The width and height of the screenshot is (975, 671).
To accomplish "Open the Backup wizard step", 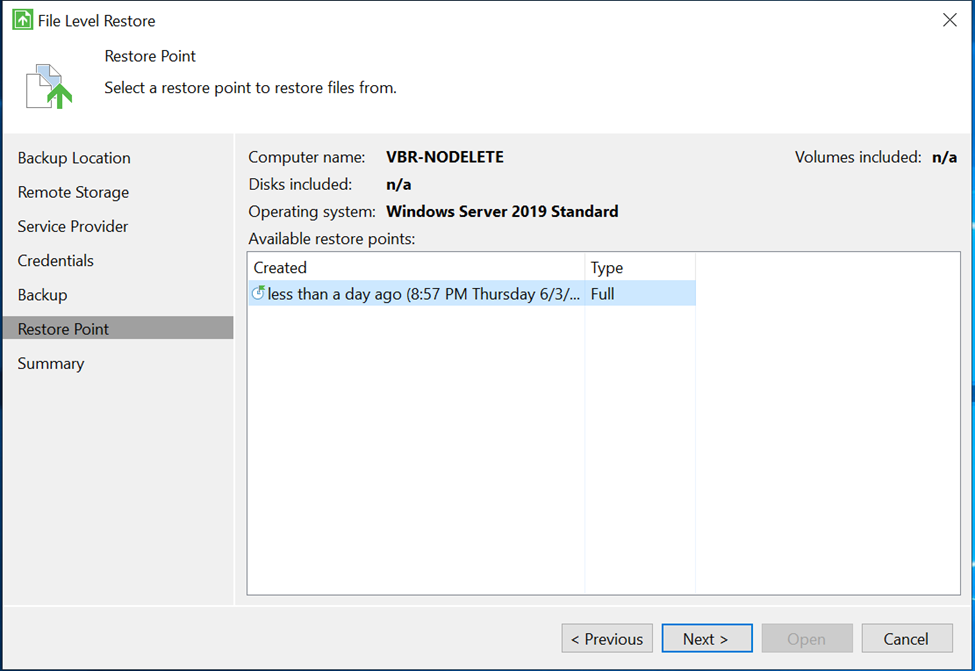I will [42, 295].
